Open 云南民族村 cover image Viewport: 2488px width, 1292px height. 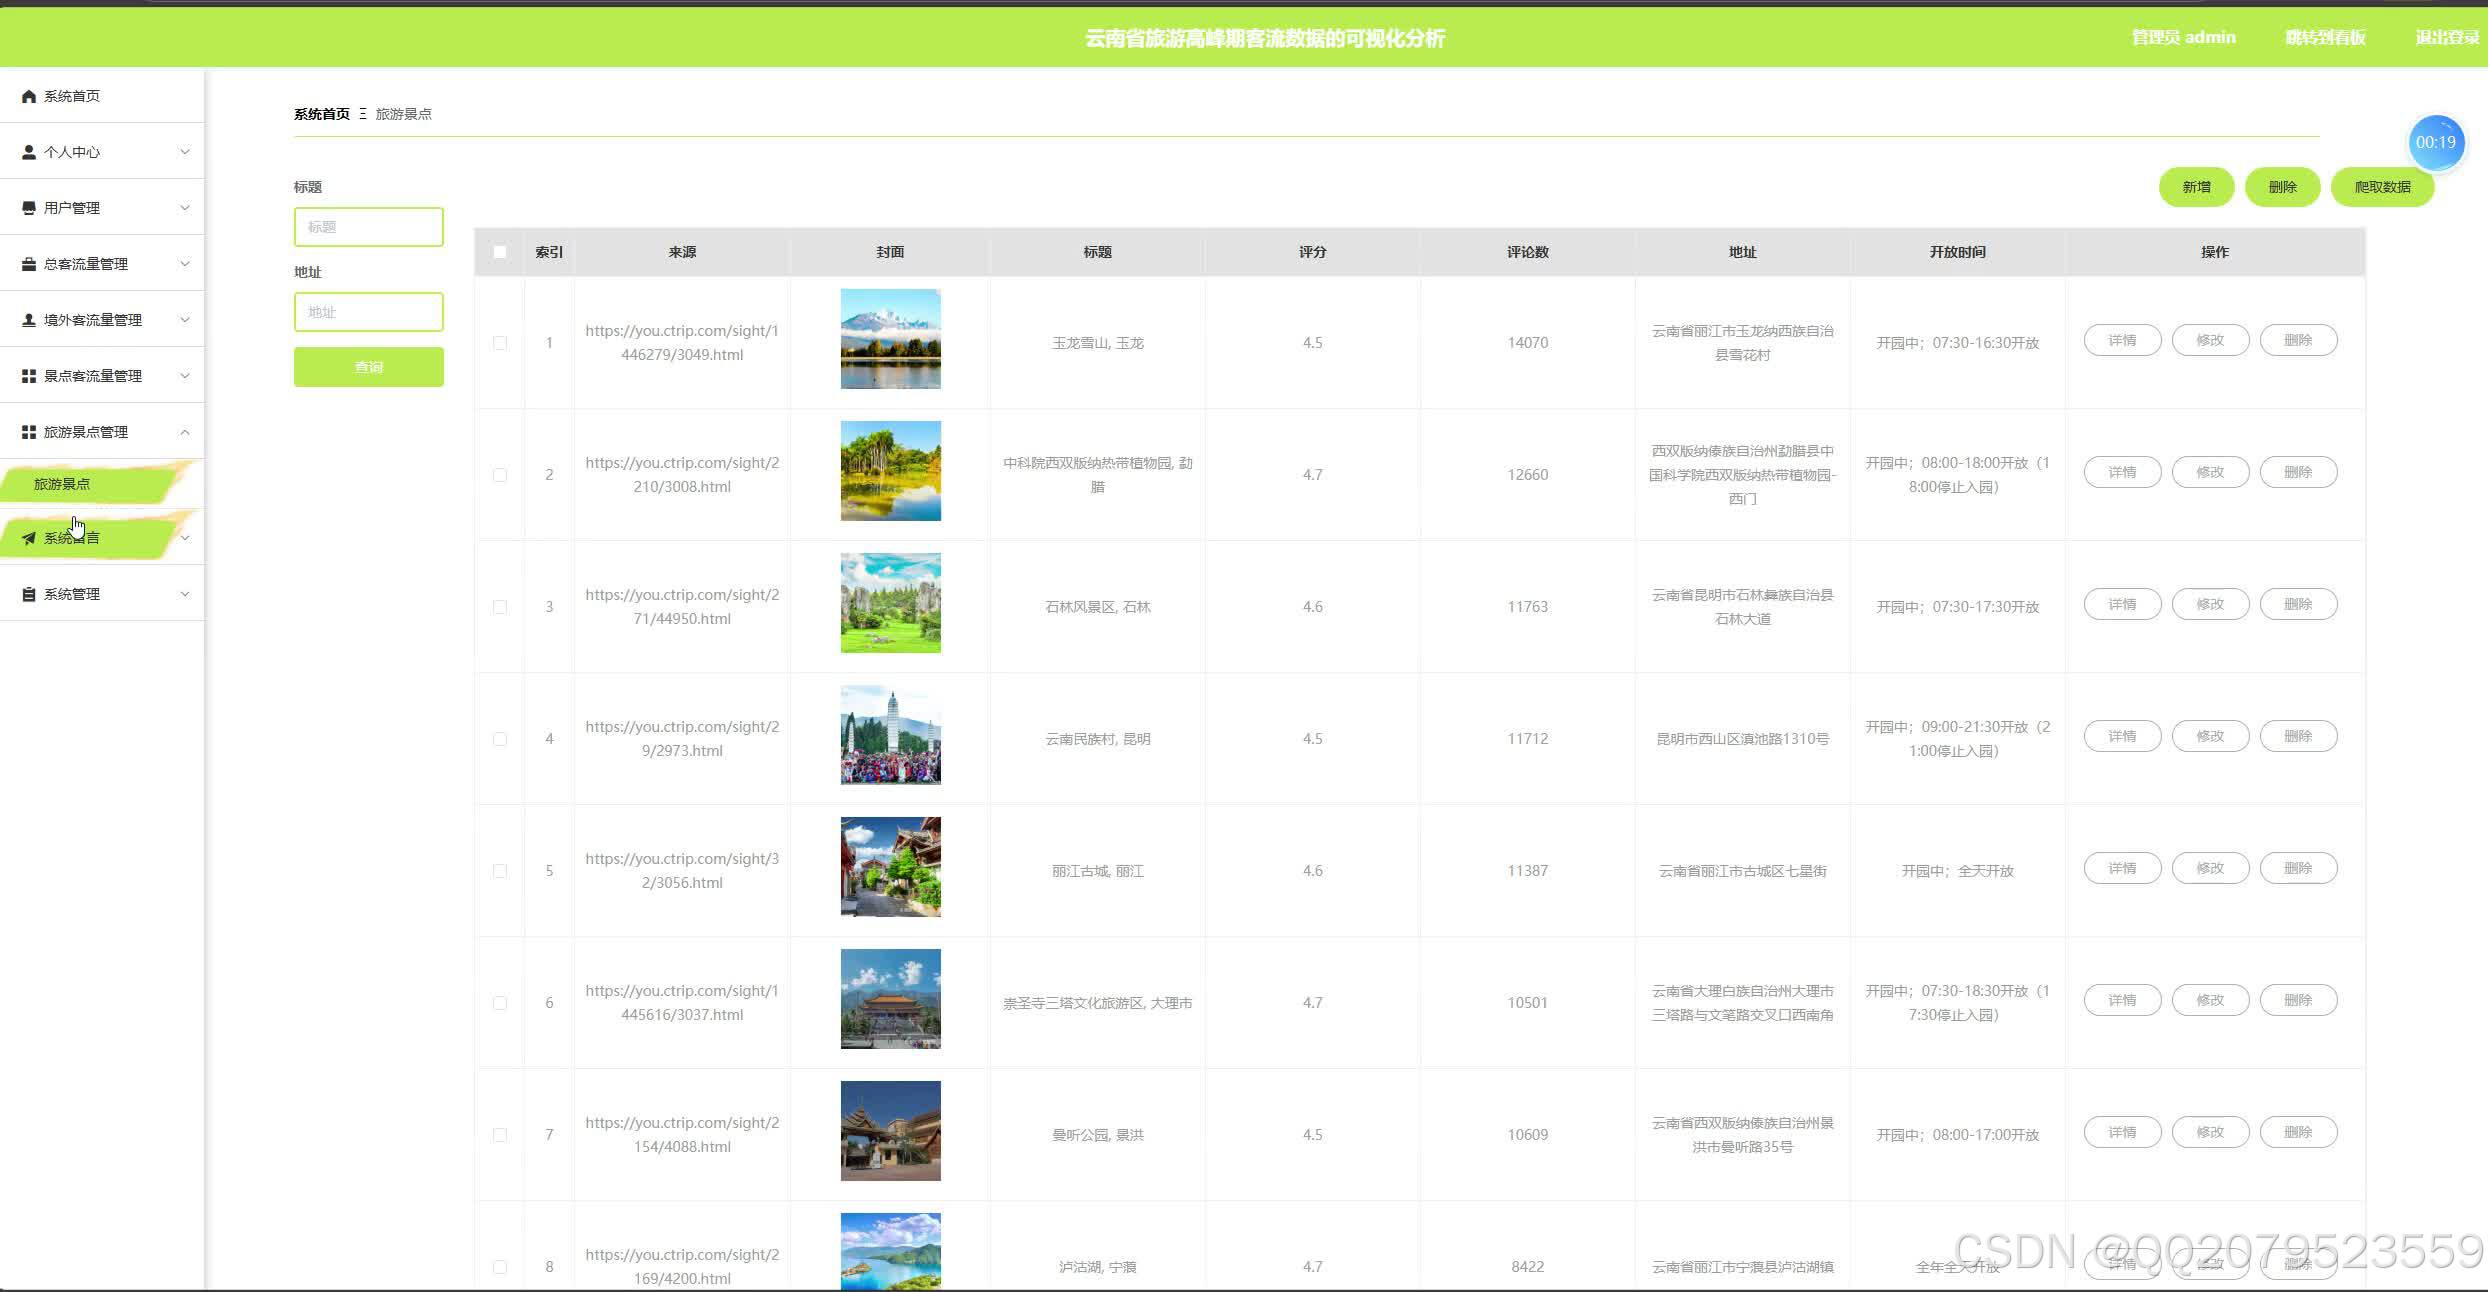[x=890, y=735]
